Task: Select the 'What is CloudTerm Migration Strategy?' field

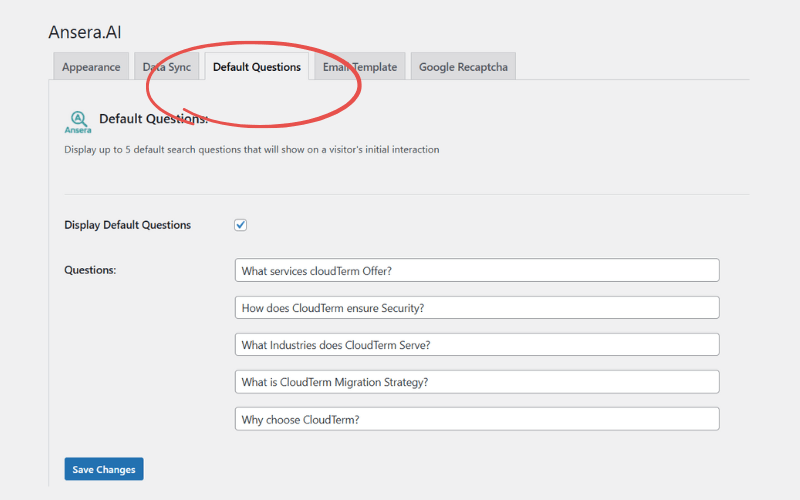Action: 477,382
